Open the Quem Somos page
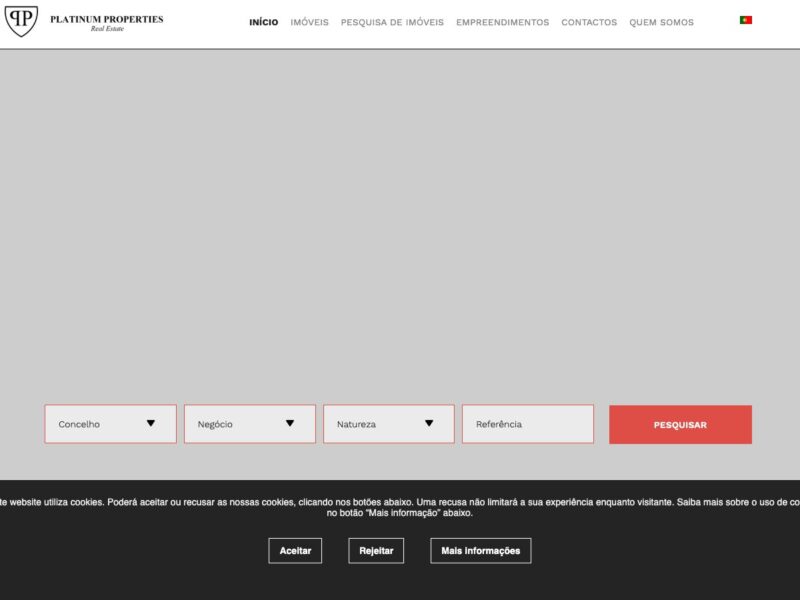Image resolution: width=800 pixels, height=600 pixels. (x=661, y=22)
